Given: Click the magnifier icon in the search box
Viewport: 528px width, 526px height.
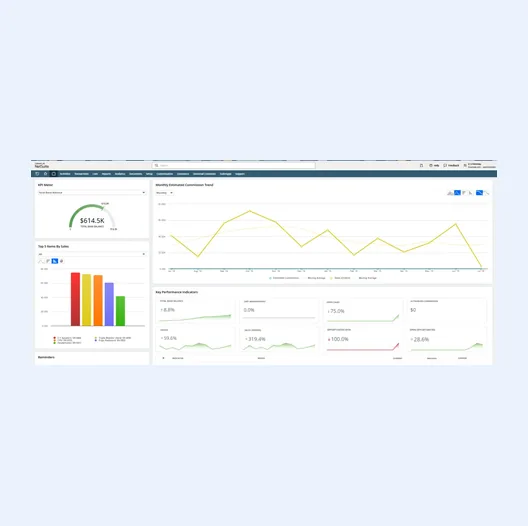Looking at the screenshot, I should pyautogui.click(x=156, y=165).
